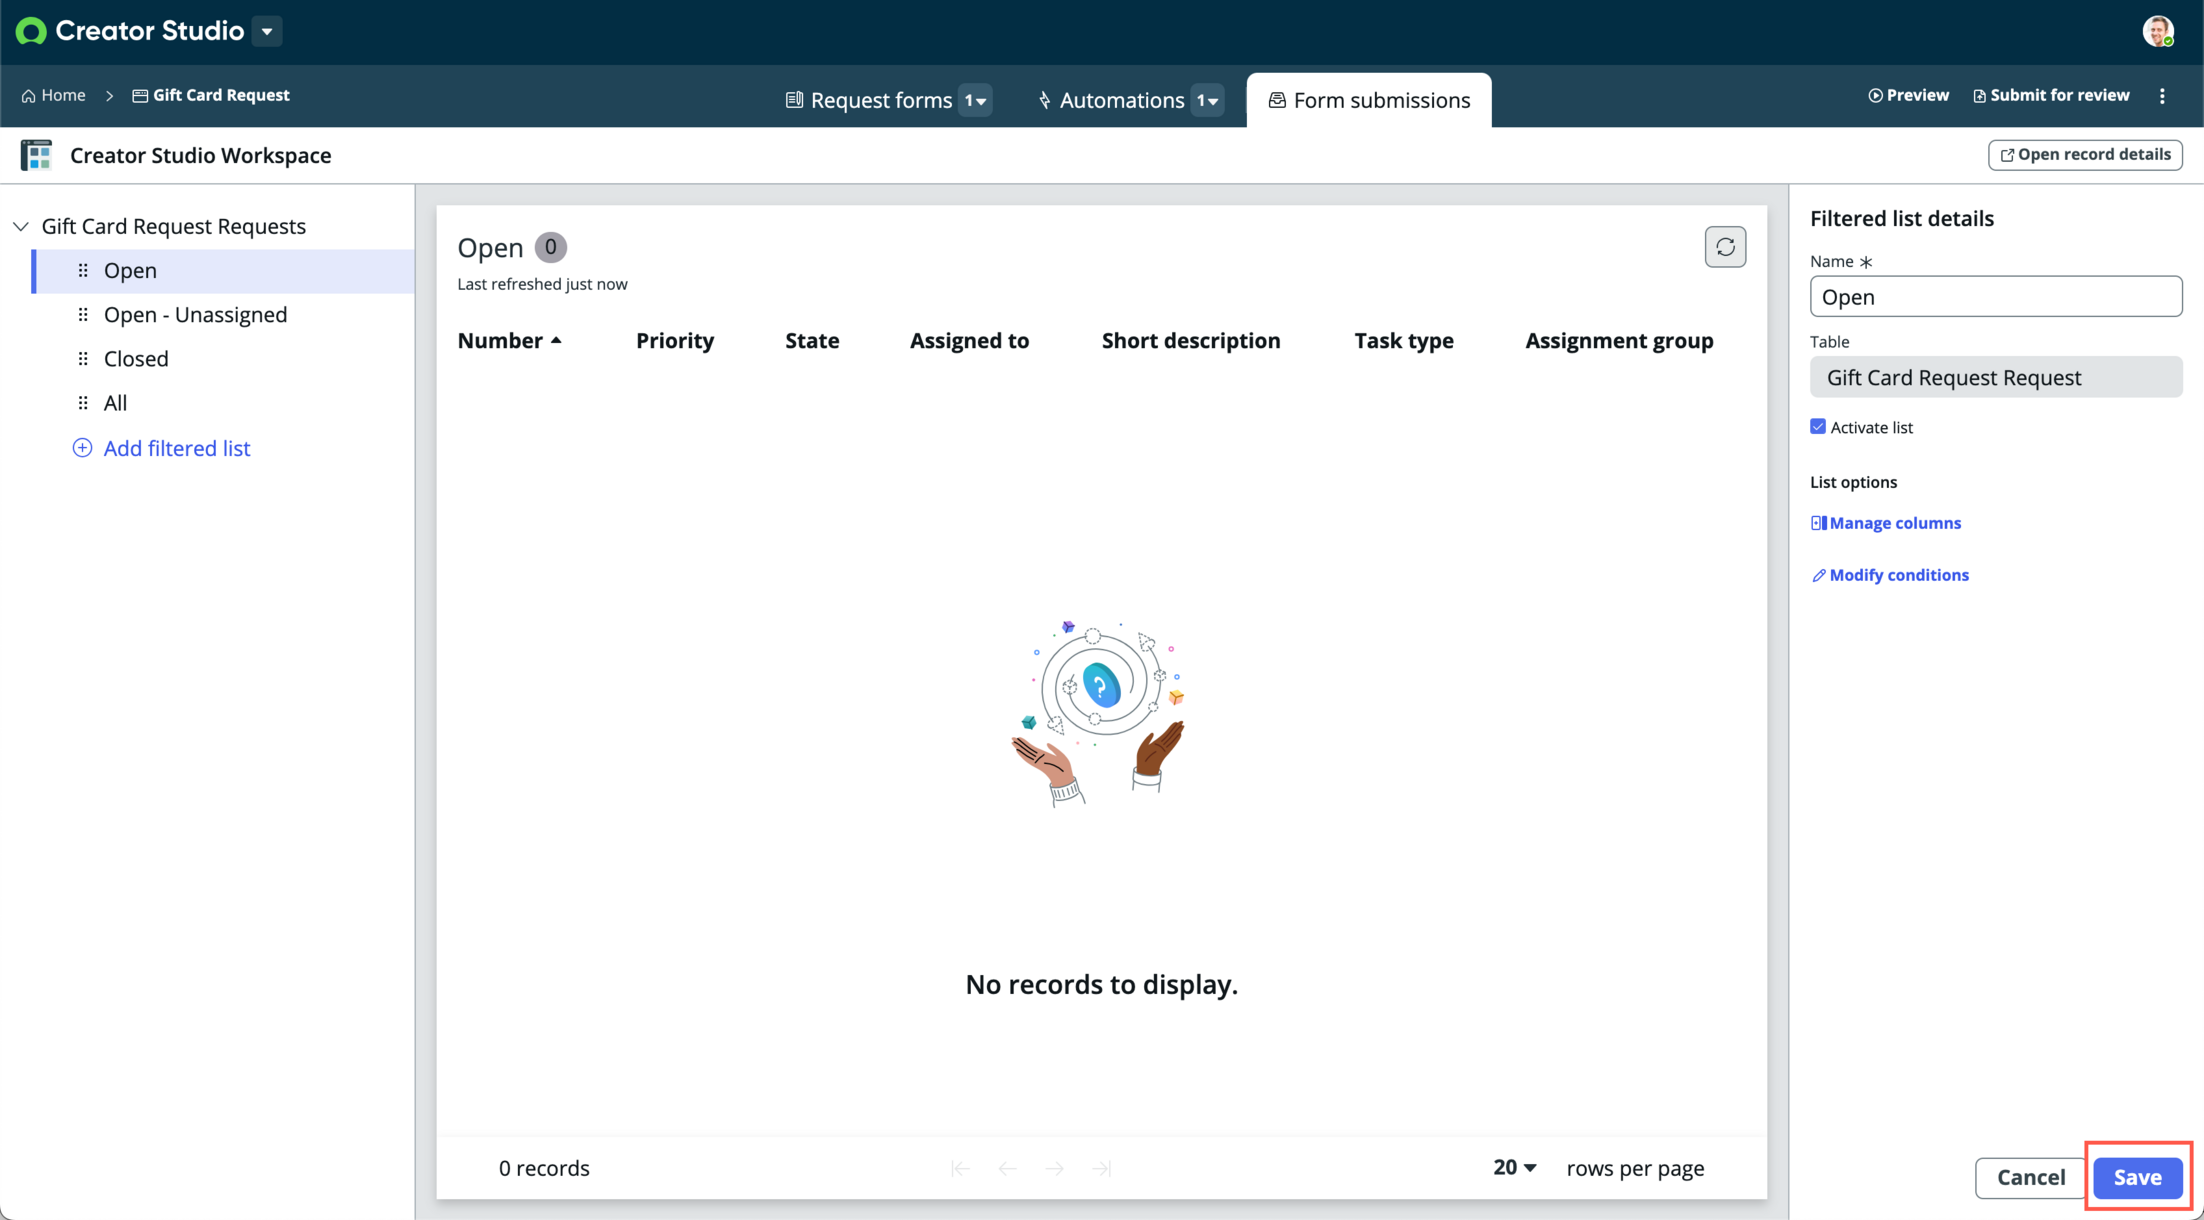Open the user avatar profile menu
The width and height of the screenshot is (2204, 1220).
pos(2157,31)
